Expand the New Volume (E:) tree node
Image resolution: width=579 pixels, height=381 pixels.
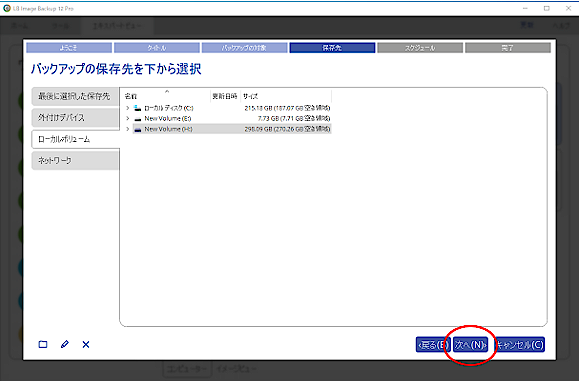(128, 119)
